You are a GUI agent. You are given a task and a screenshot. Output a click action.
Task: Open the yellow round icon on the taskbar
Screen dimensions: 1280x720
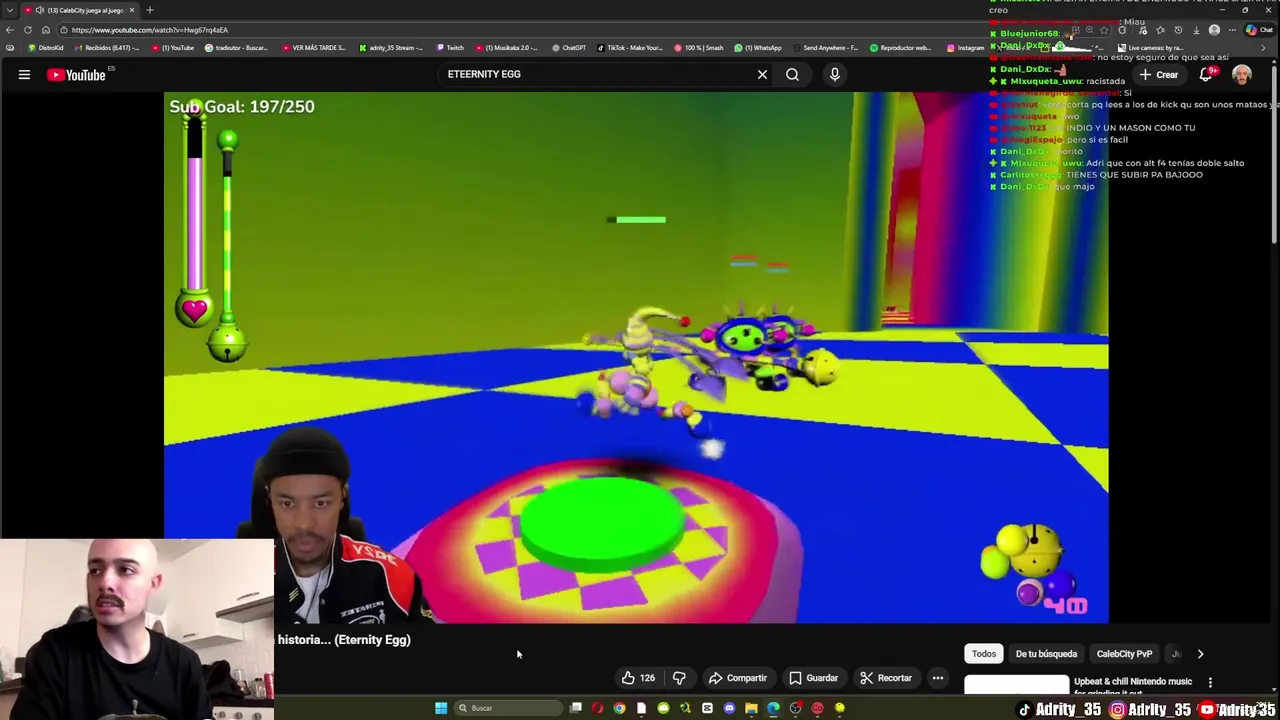click(x=839, y=708)
